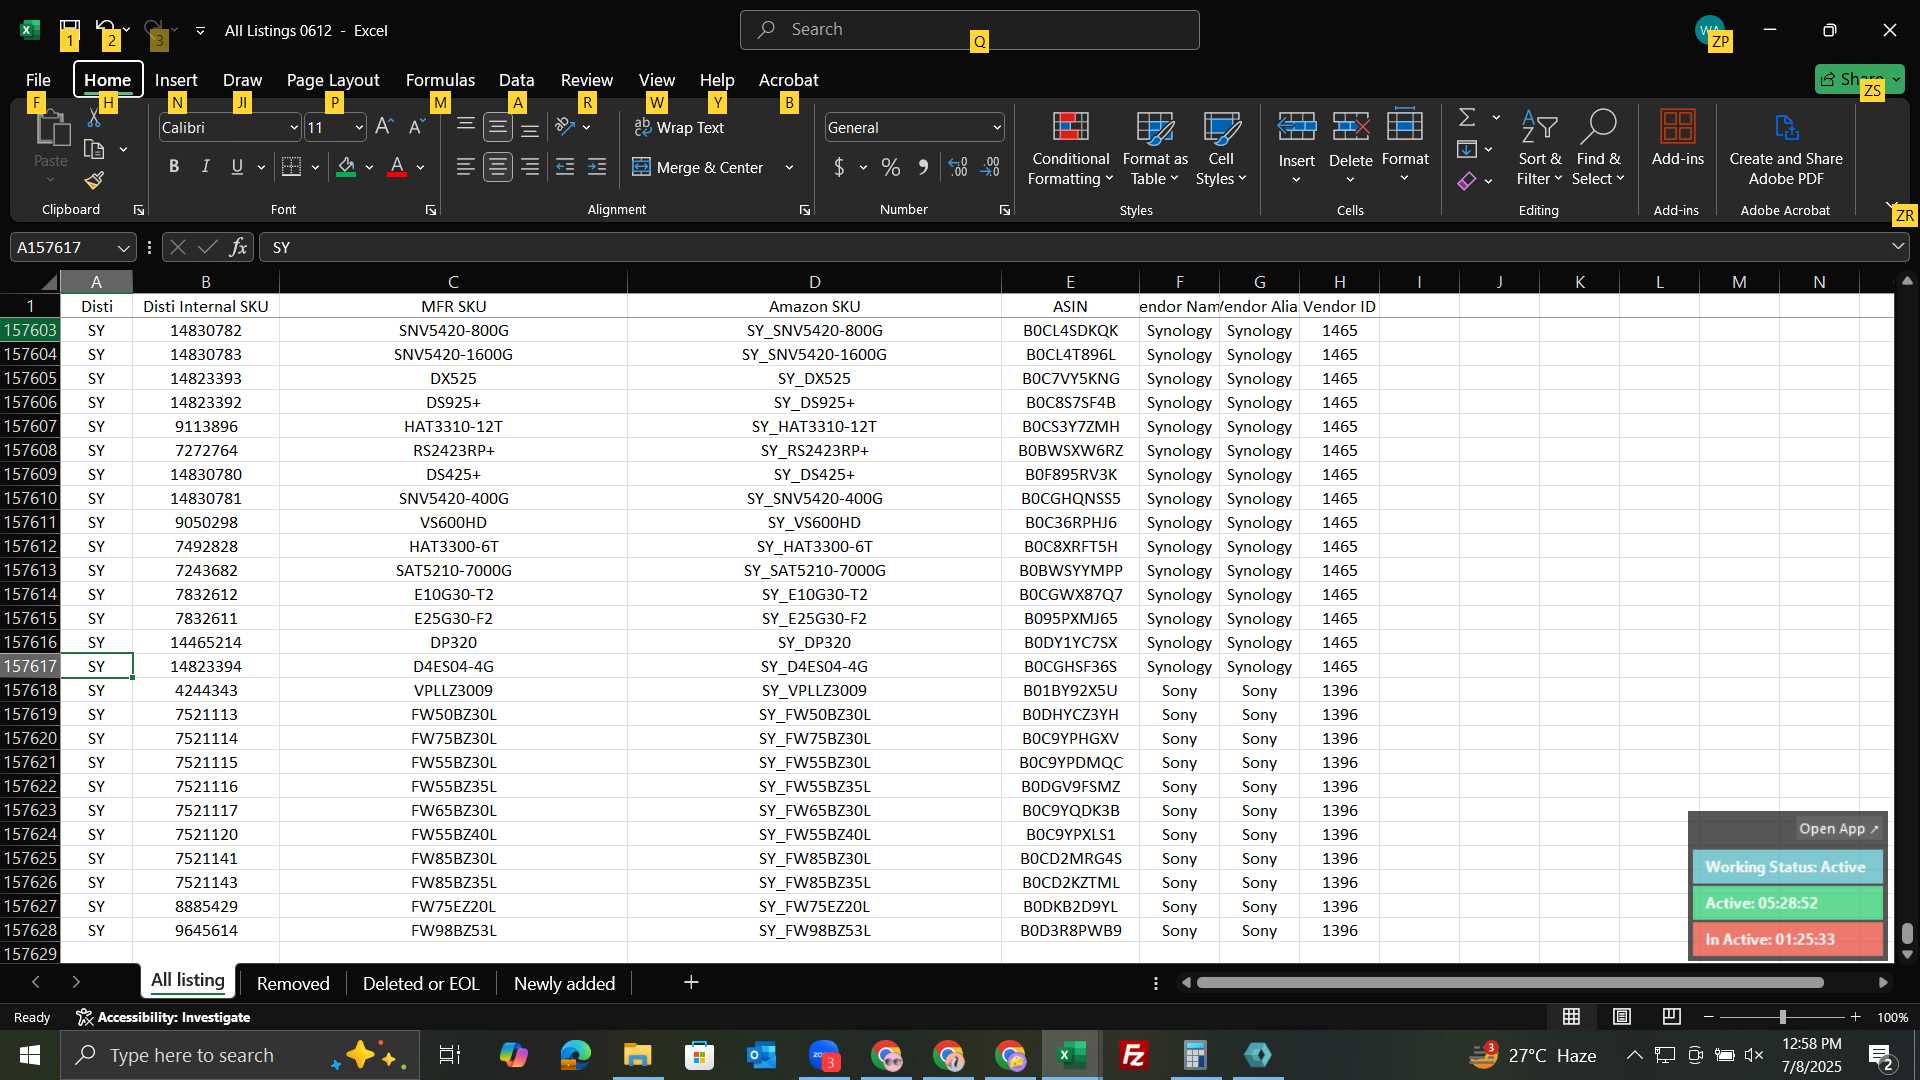Expand Format as Table menu
The height and width of the screenshot is (1080, 1920).
point(1155,148)
